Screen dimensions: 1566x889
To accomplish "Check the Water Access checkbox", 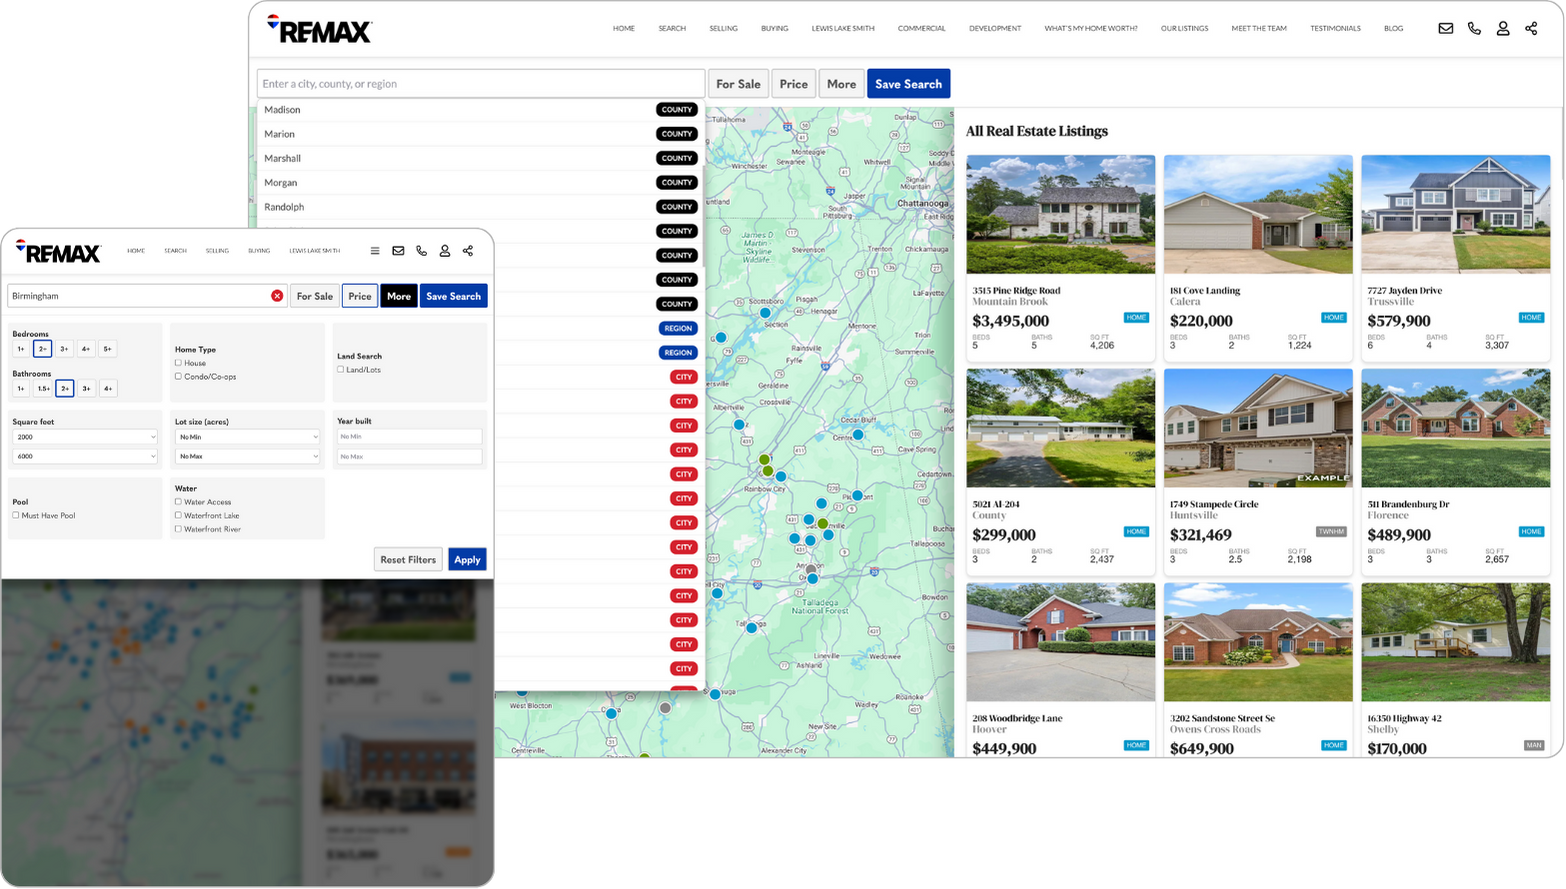I will tap(178, 502).
